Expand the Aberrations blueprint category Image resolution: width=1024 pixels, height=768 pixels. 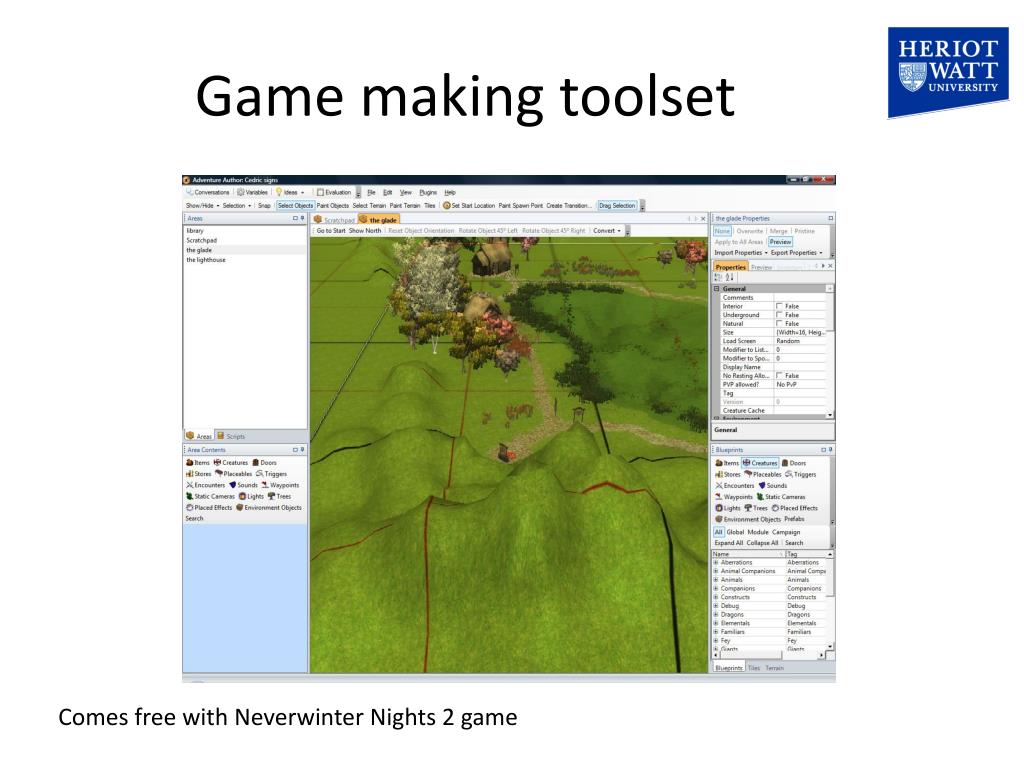[x=716, y=562]
